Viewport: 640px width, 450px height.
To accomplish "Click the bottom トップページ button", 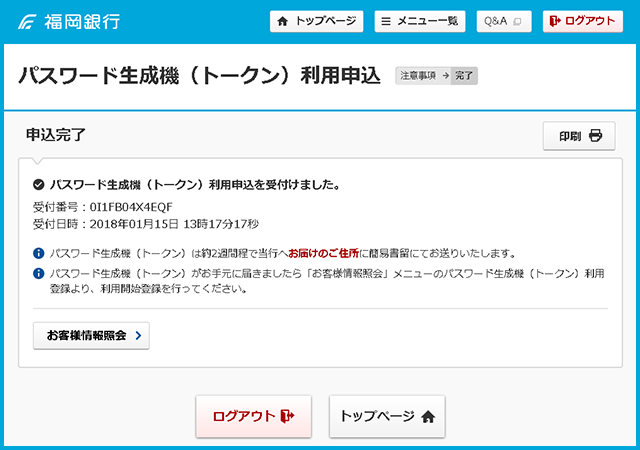I will pos(387,416).
